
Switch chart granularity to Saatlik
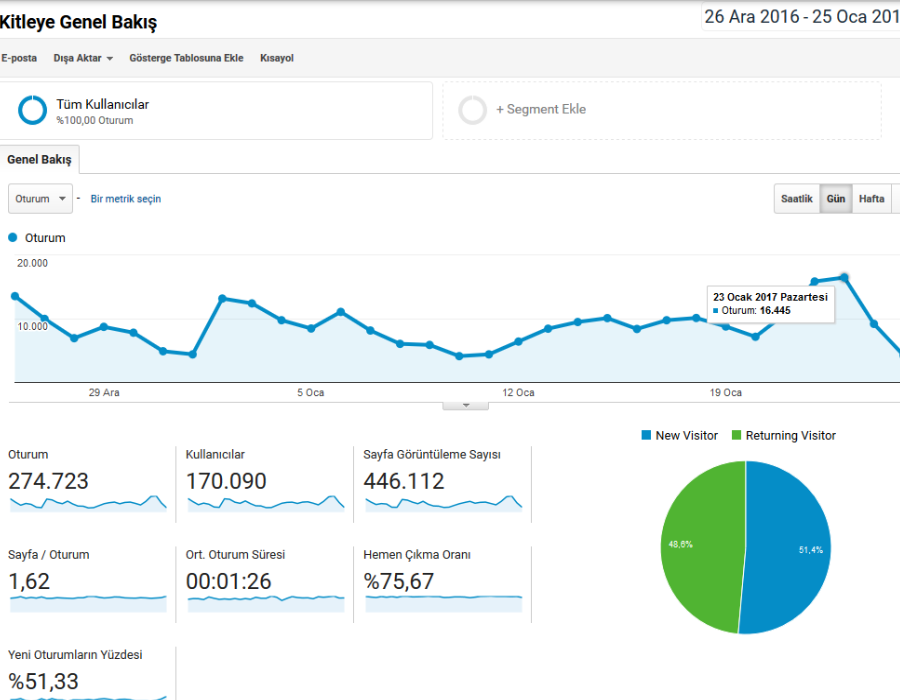click(x=797, y=199)
